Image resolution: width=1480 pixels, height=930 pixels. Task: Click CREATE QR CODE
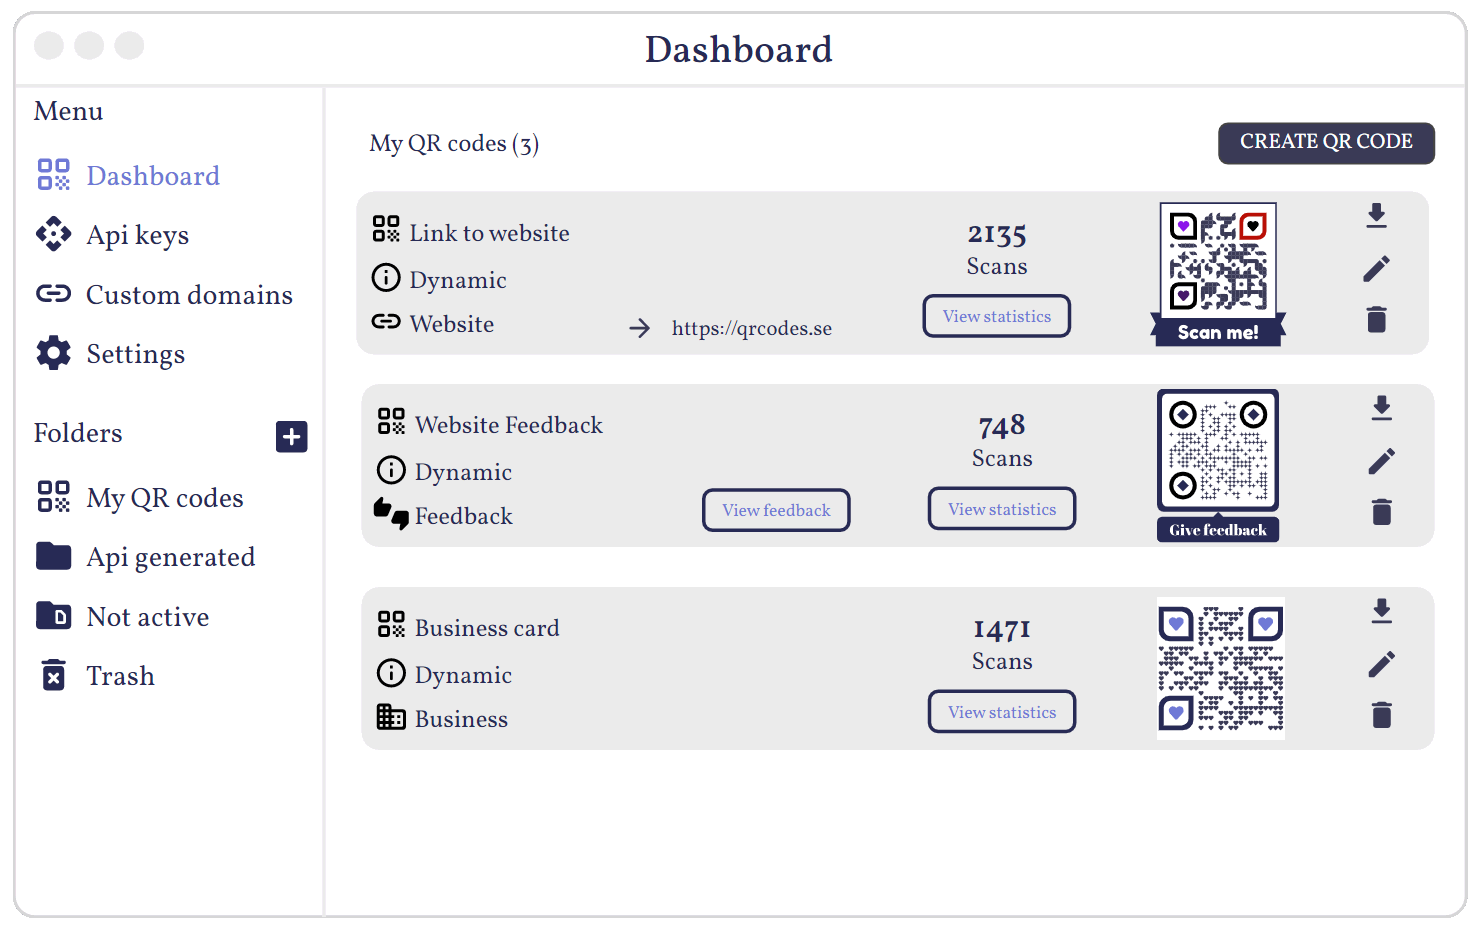(1325, 142)
